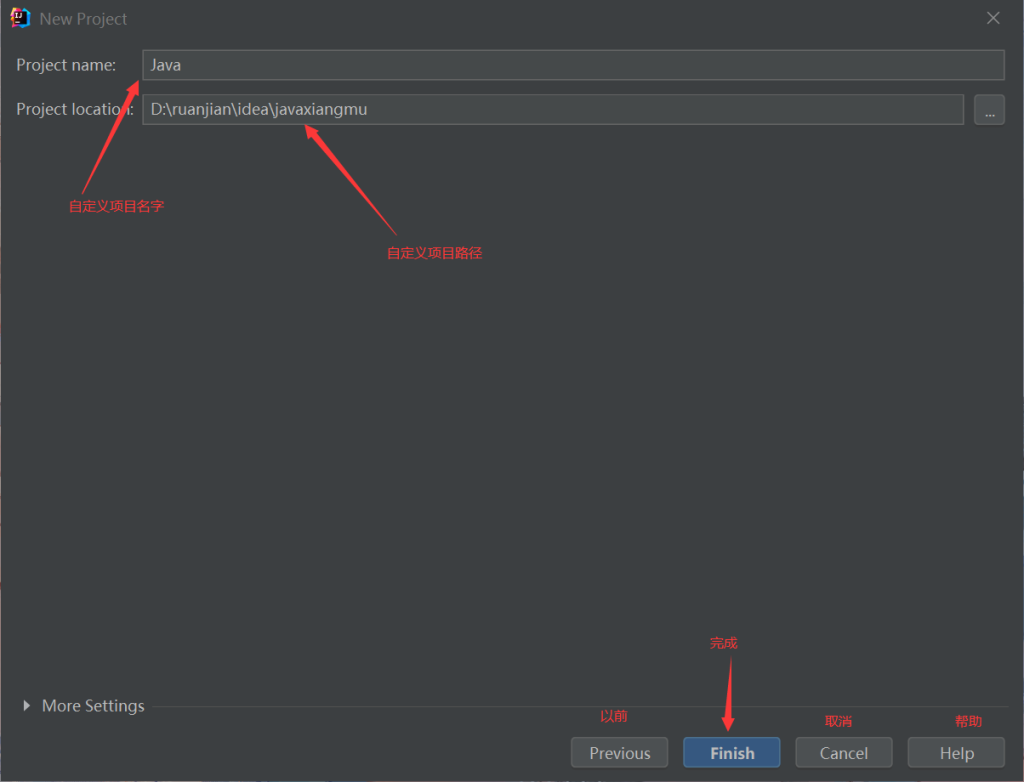
Task: Click the More Settings label text
Action: click(x=93, y=706)
